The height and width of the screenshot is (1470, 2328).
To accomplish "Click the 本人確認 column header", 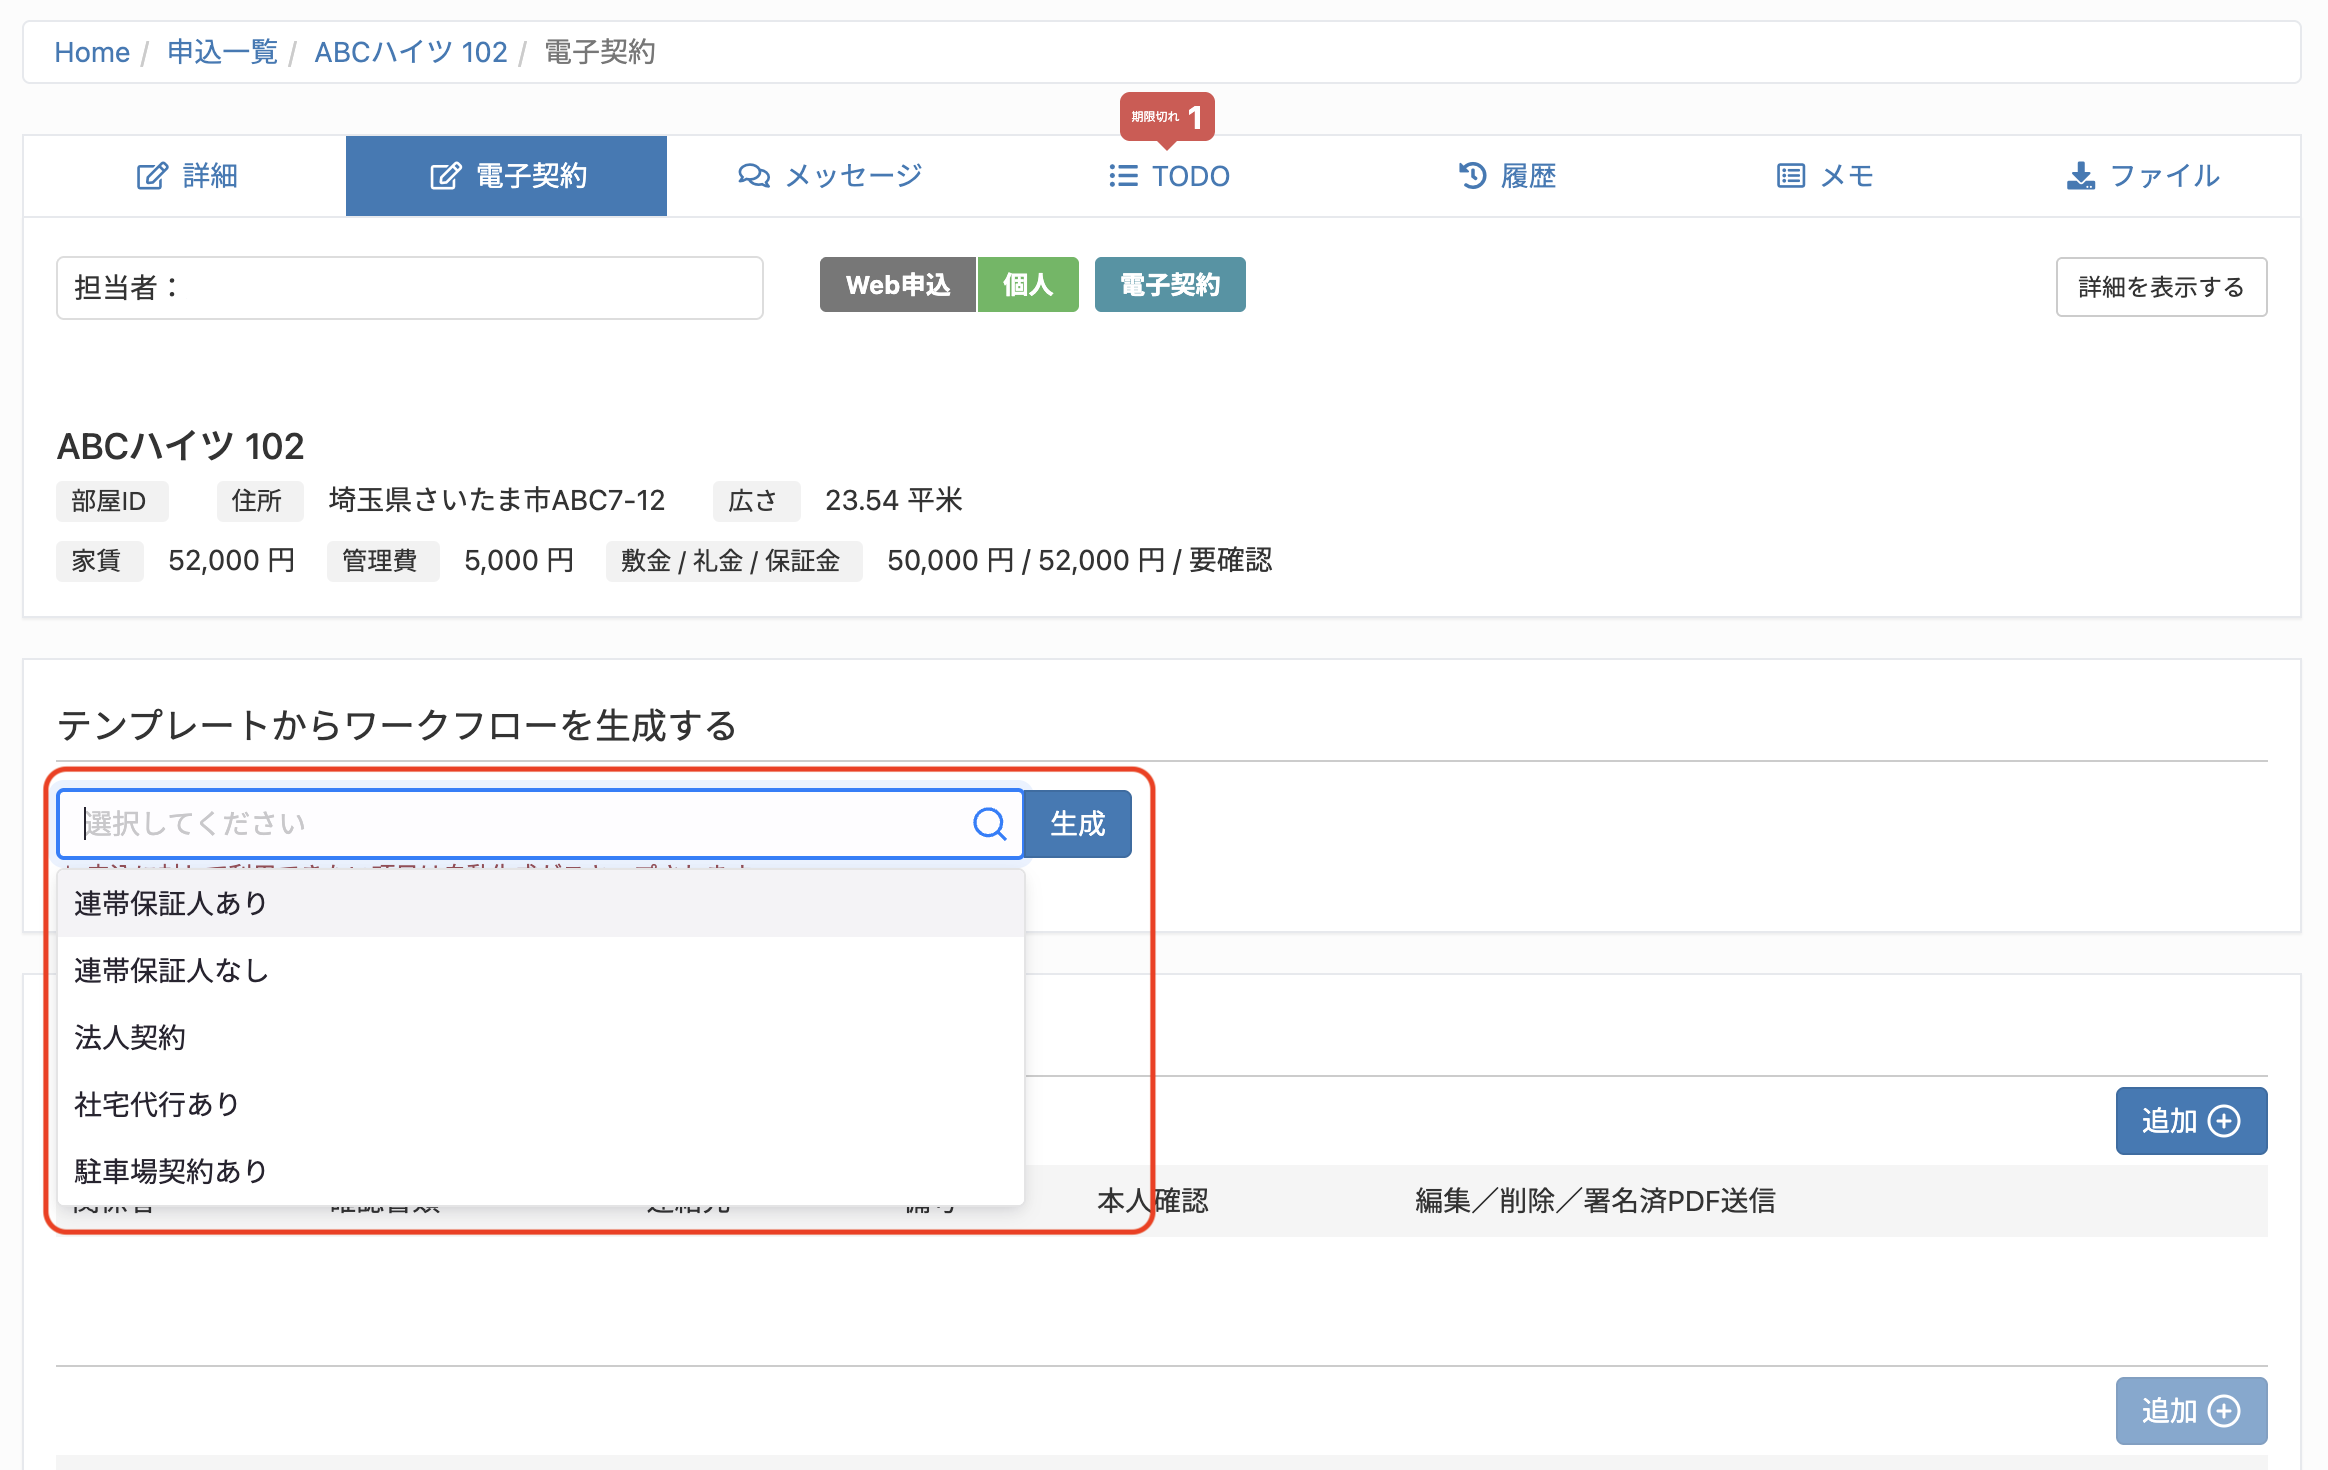I will [1153, 1201].
